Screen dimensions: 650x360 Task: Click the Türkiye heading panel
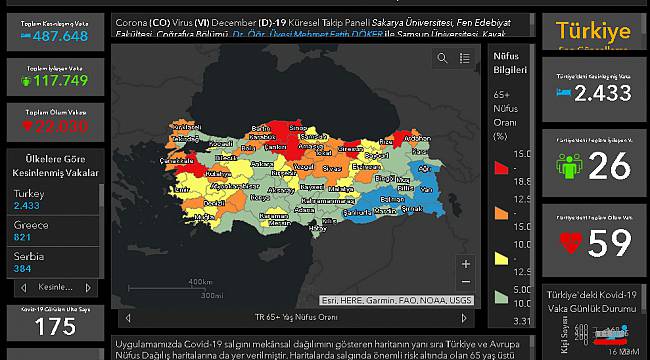click(594, 32)
